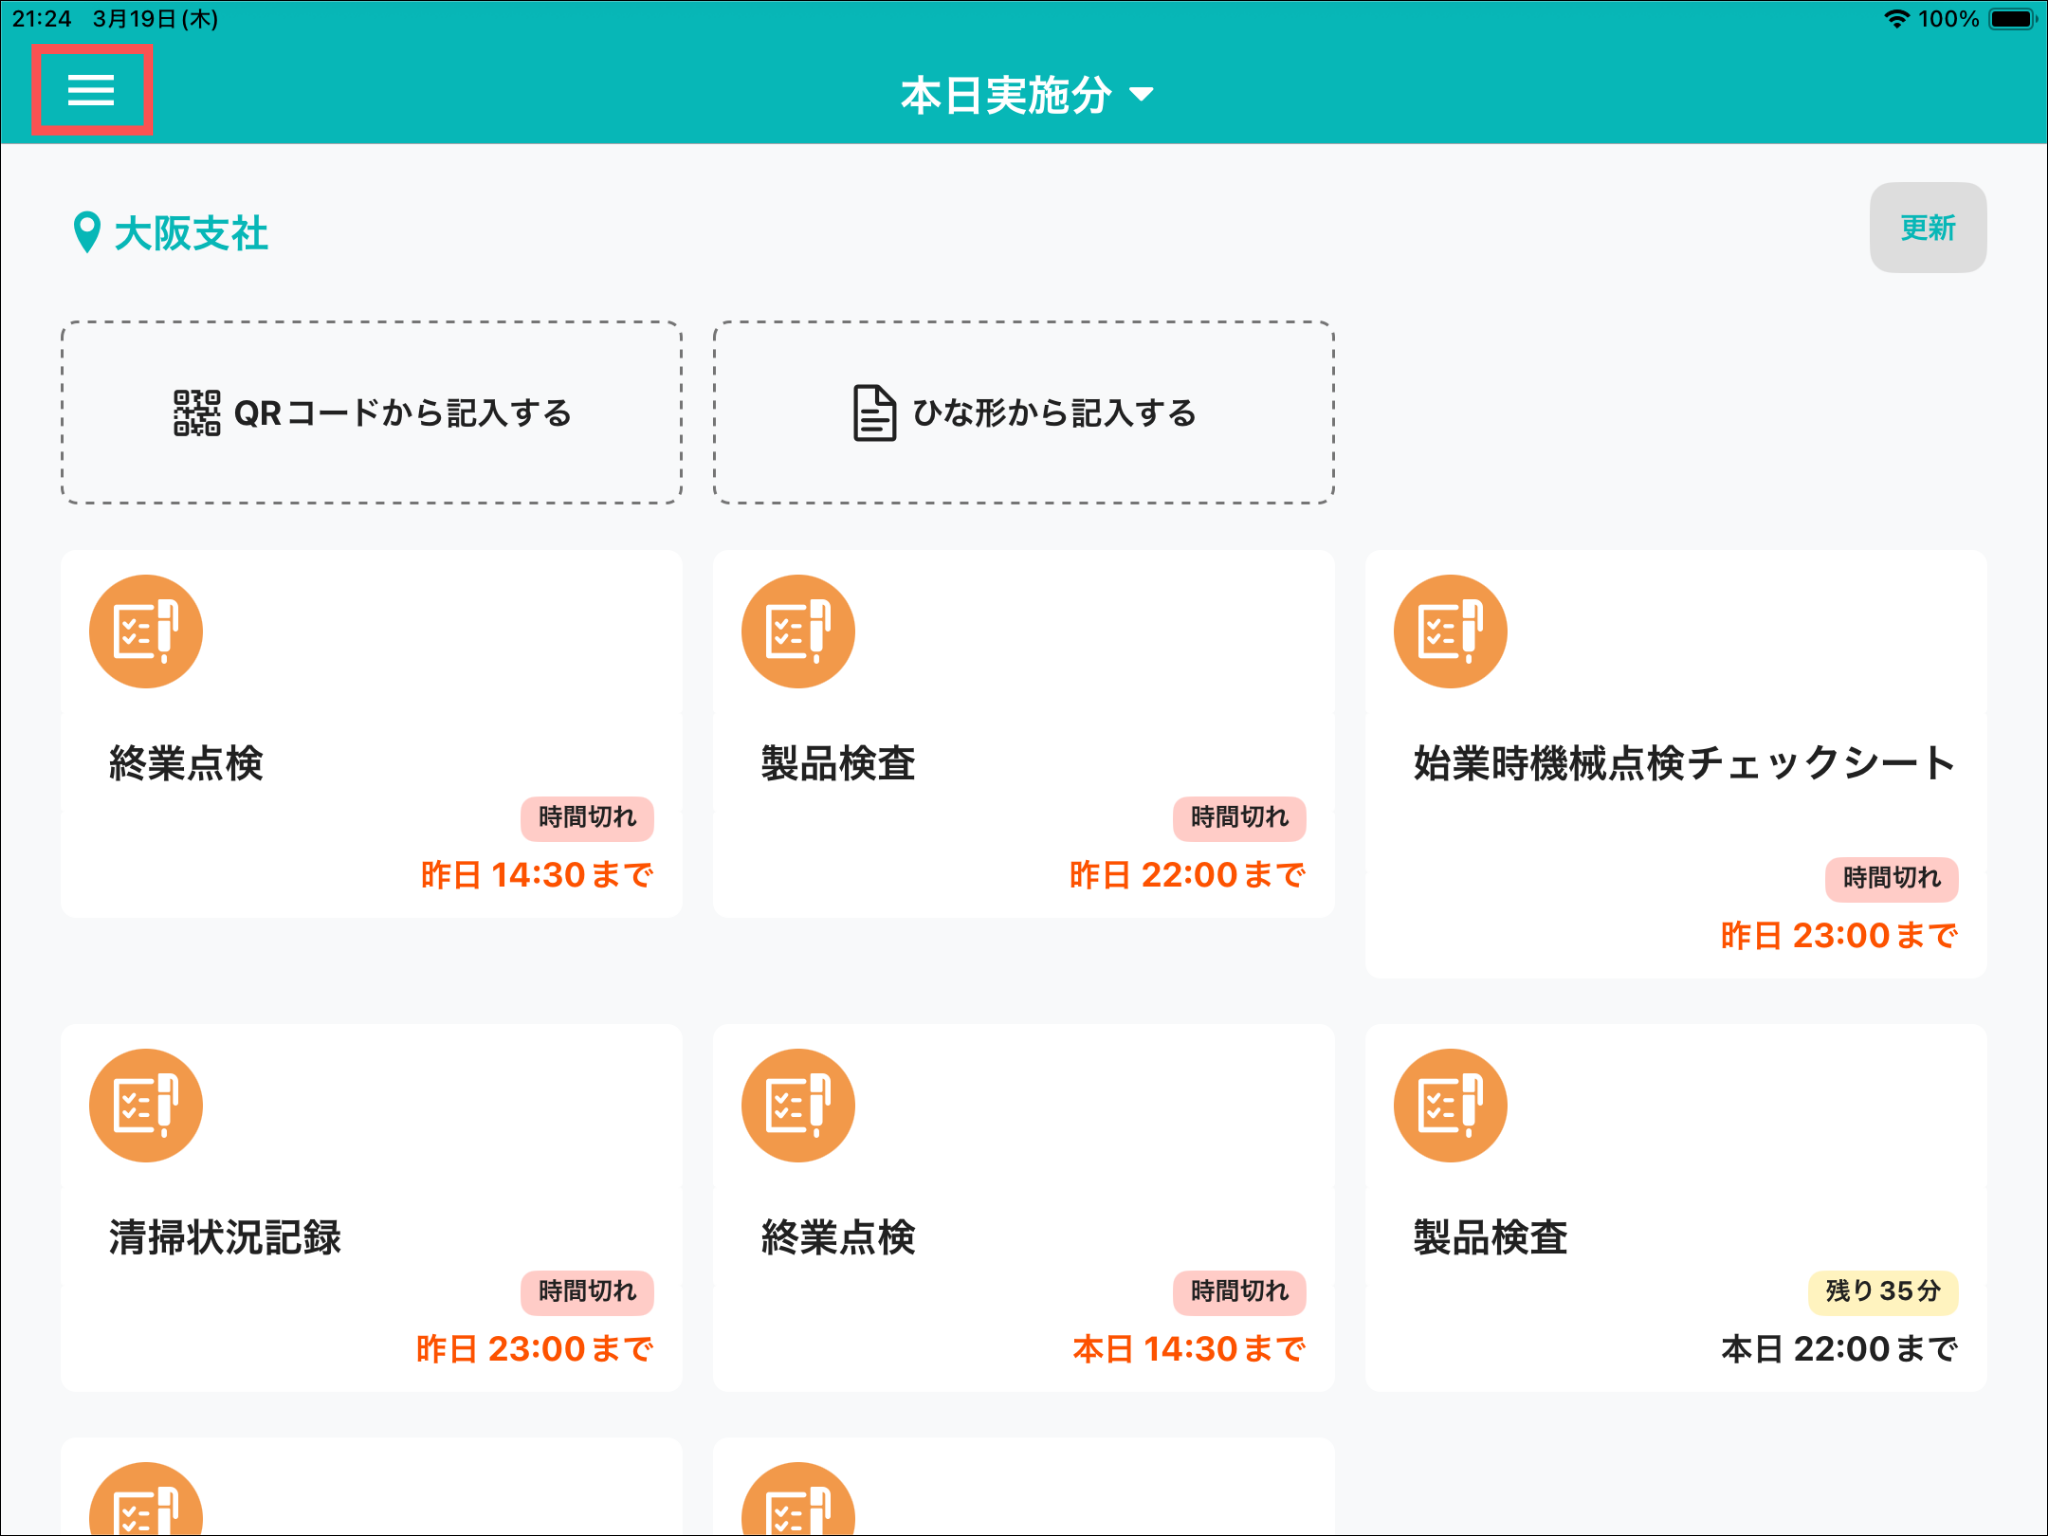Click the Wi-Fi status icon
2048x1536 pixels.
point(1896,19)
